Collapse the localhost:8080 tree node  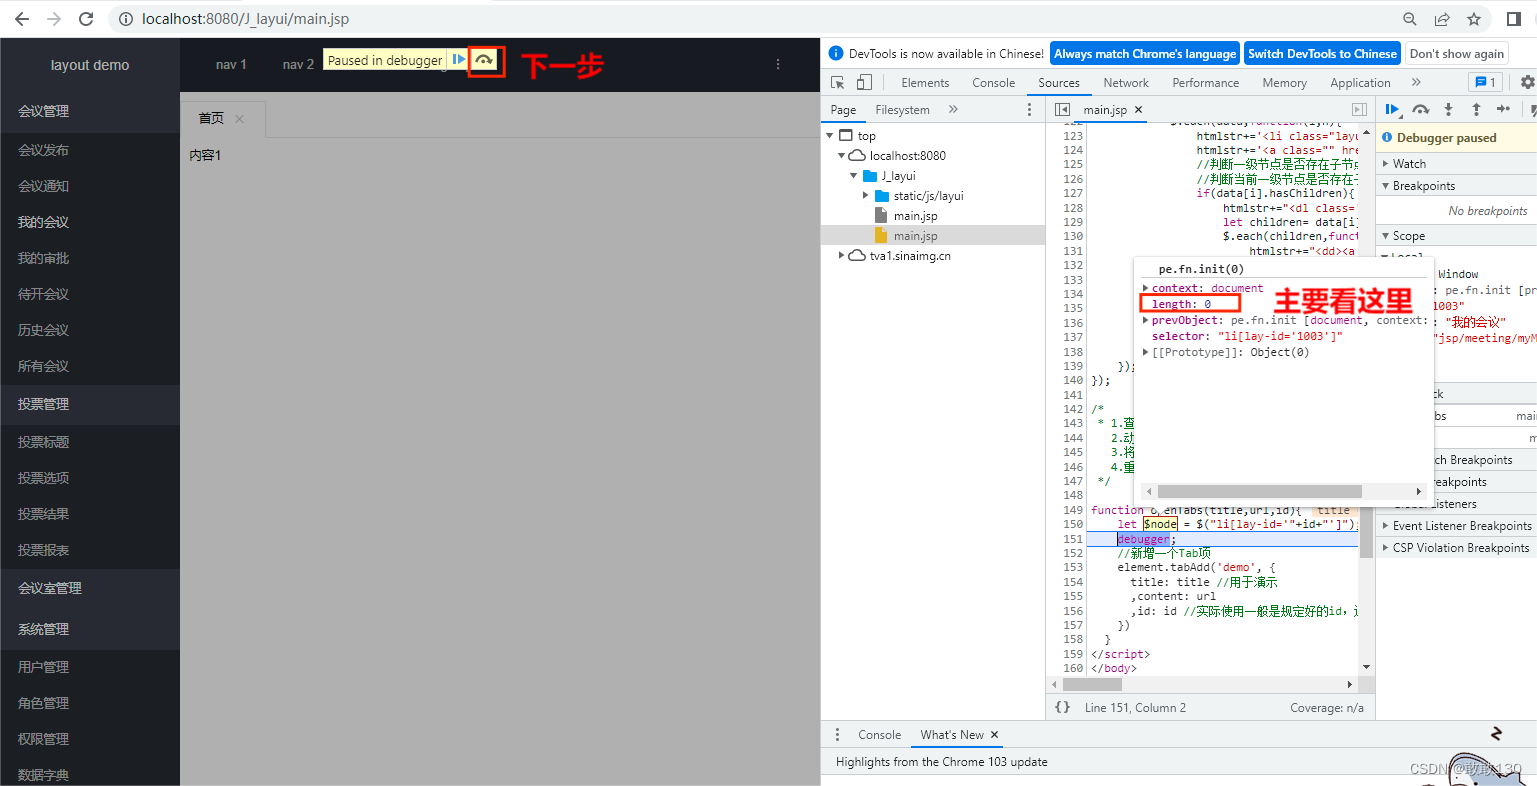tap(842, 155)
